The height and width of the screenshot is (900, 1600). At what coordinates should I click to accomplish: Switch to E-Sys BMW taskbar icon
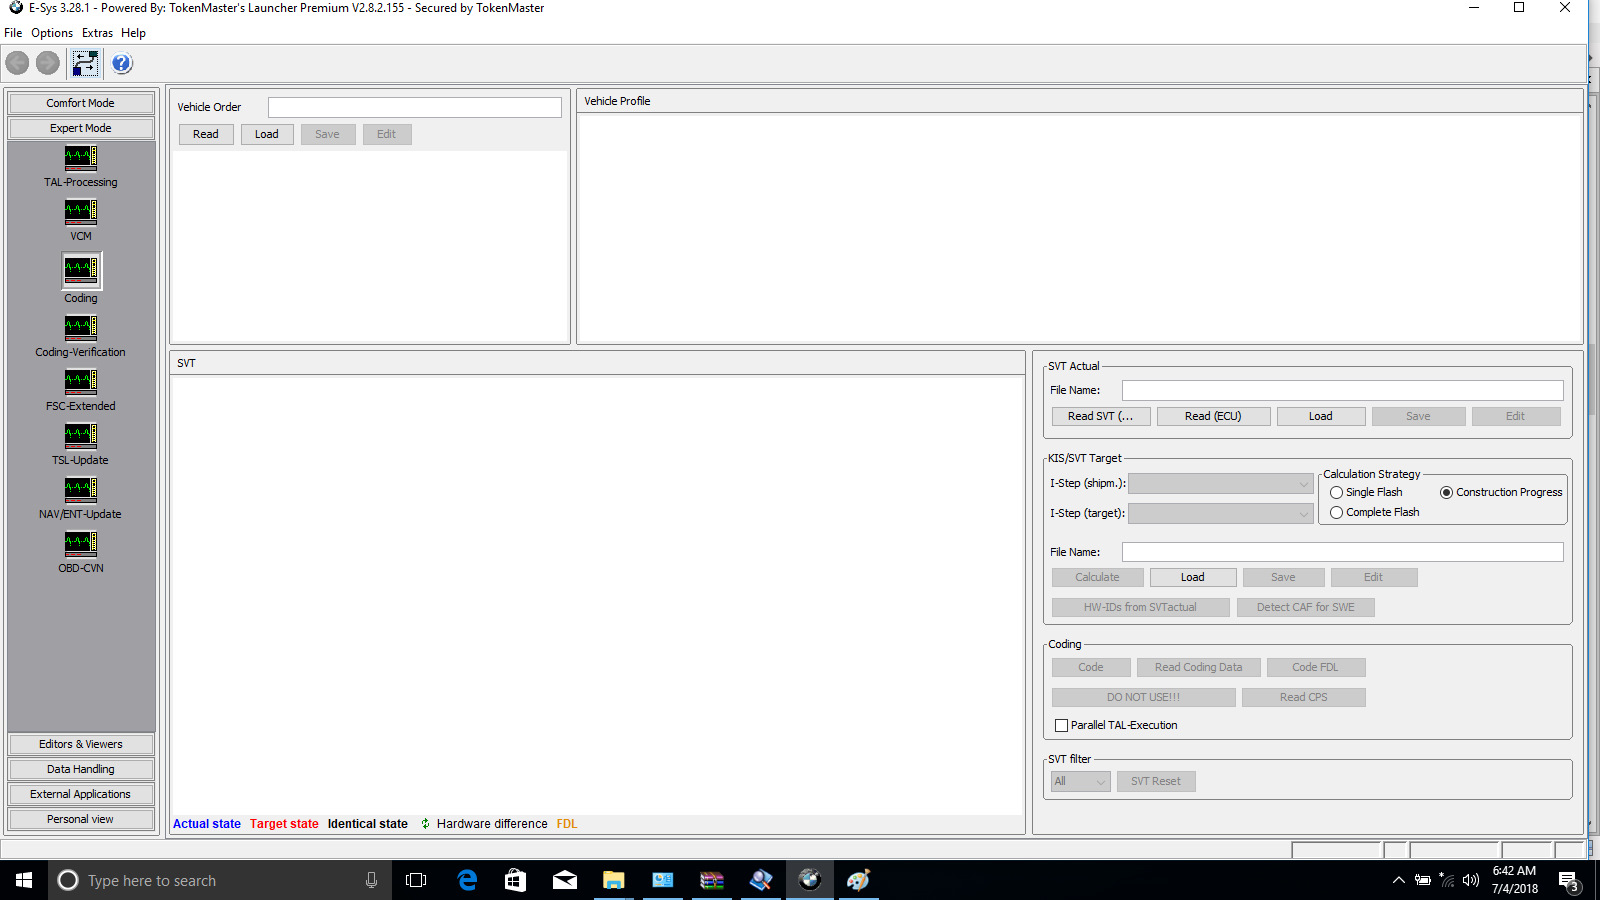pos(810,880)
